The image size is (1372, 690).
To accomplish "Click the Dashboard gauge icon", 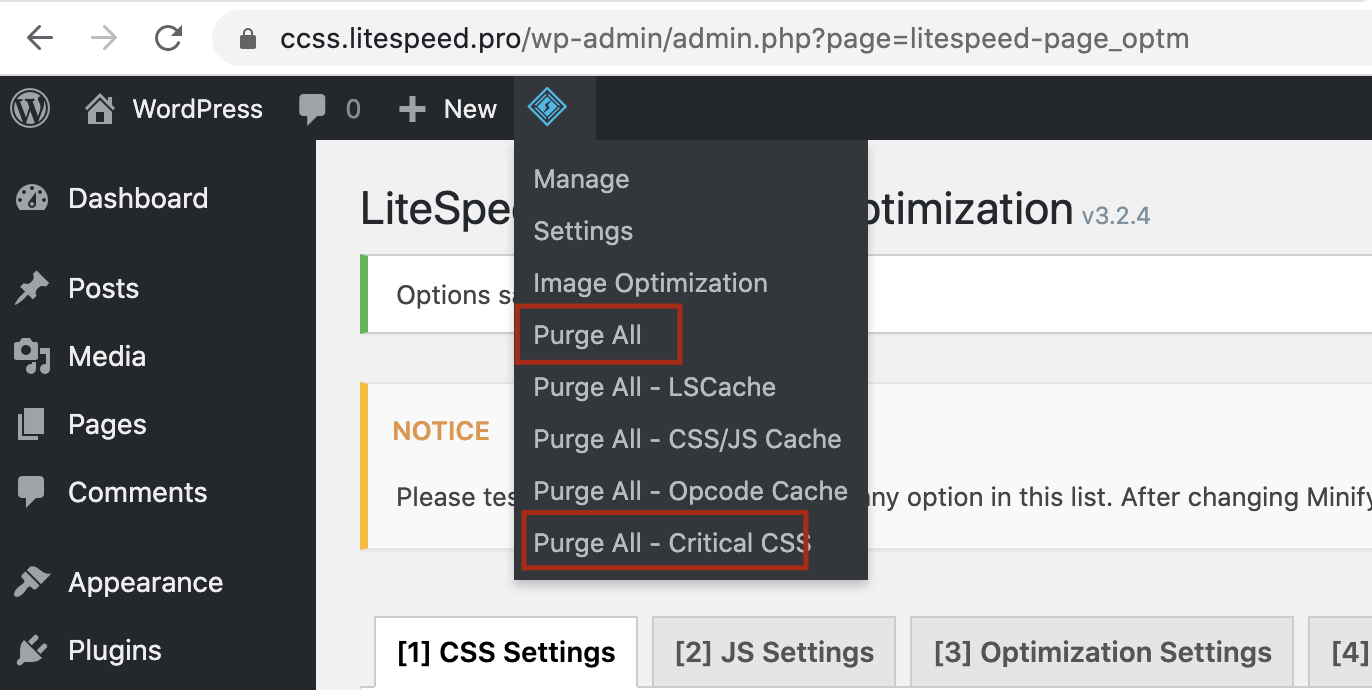I will (32, 198).
